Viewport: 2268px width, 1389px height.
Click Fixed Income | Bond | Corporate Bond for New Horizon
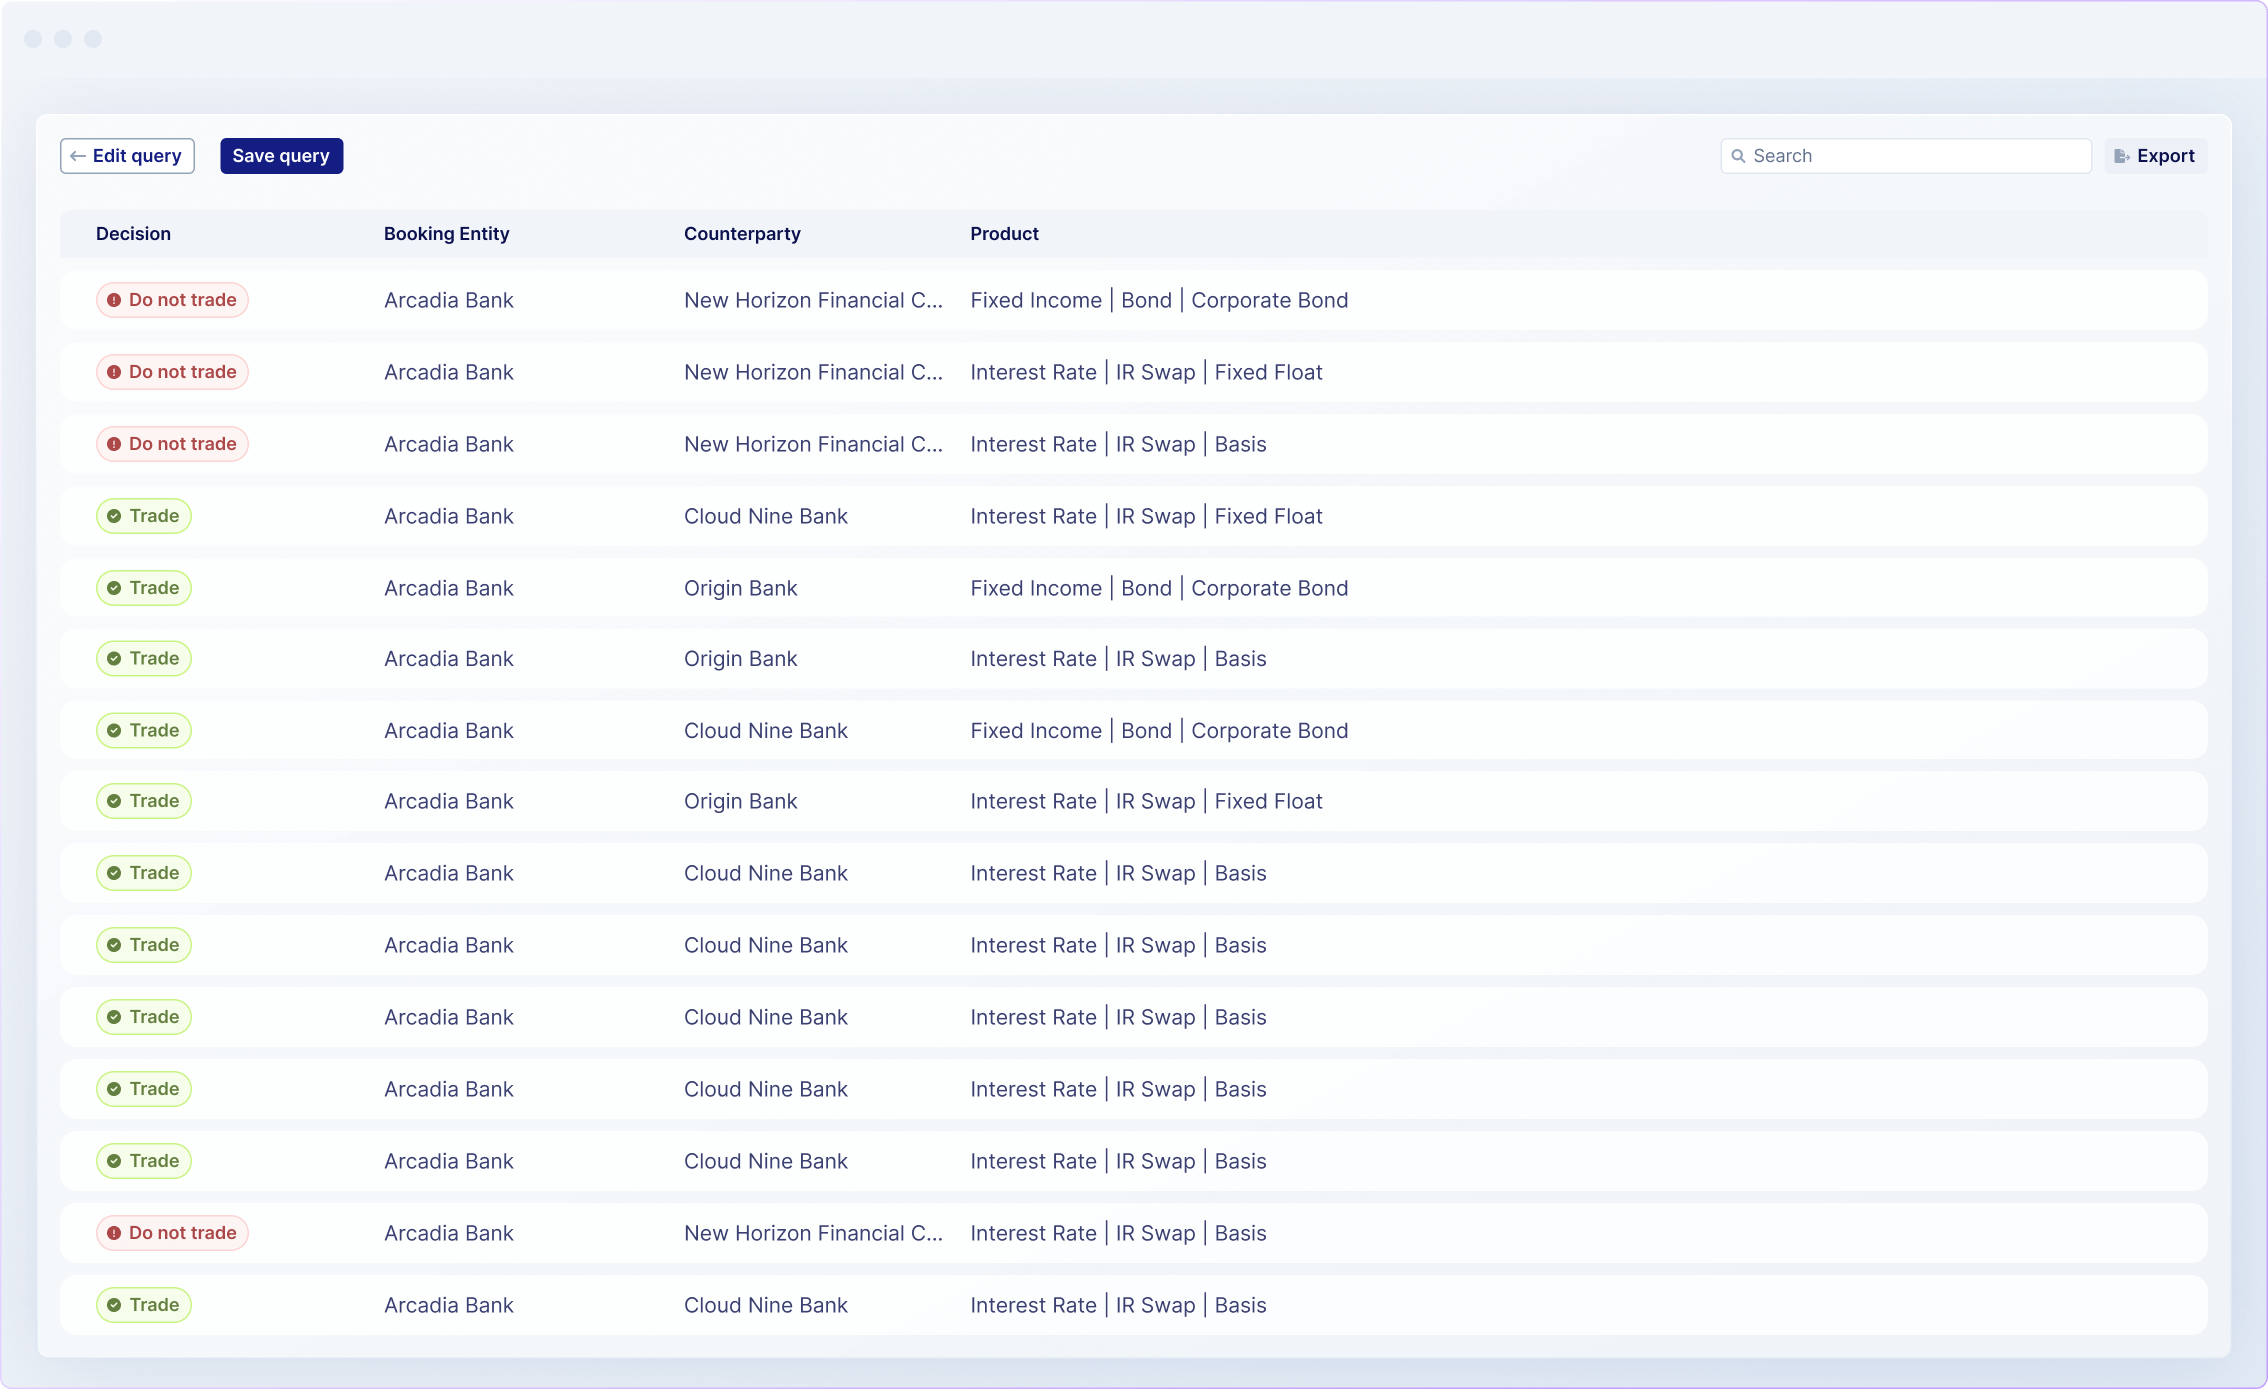click(1159, 300)
